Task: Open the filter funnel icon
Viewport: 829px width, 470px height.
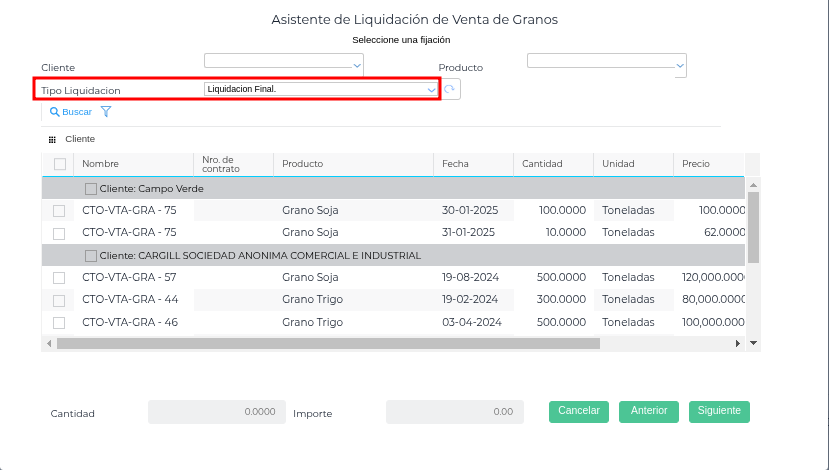Action: (x=106, y=112)
